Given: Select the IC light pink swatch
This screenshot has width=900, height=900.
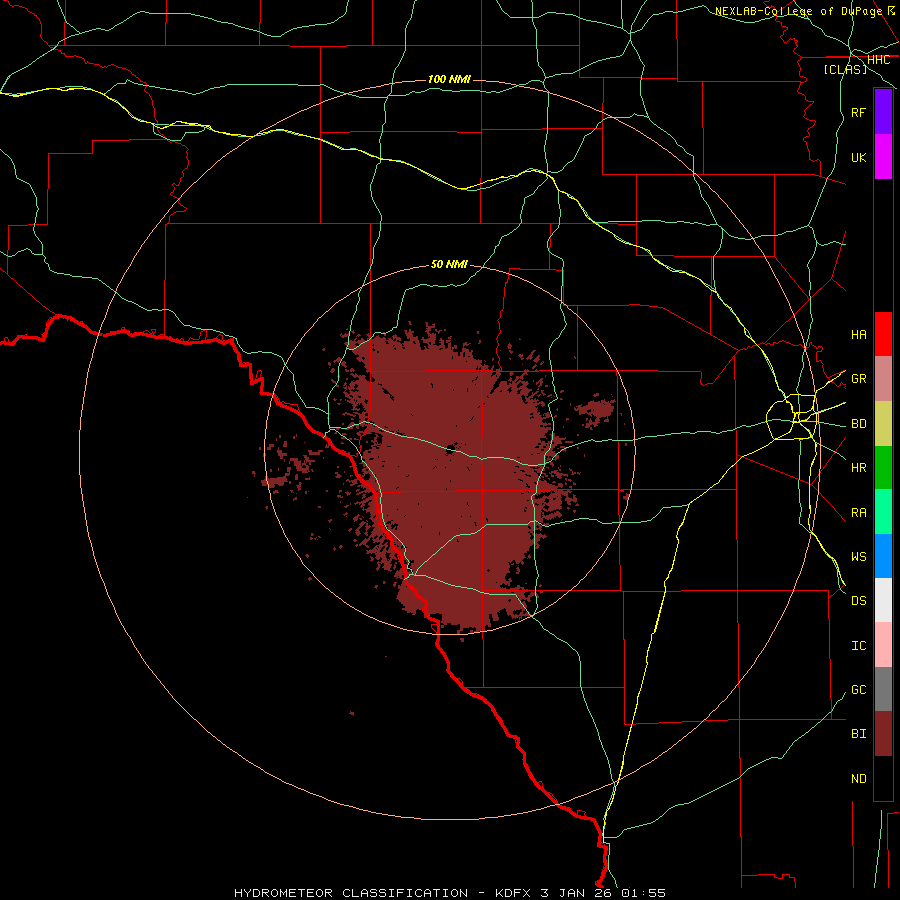Looking at the screenshot, I should (x=883, y=645).
